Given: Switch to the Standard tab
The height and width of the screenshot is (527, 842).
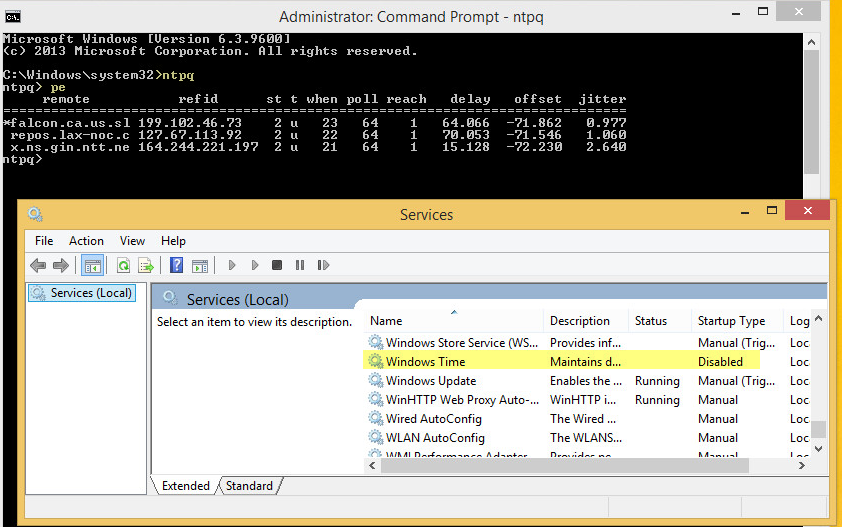Looking at the screenshot, I should (249, 486).
